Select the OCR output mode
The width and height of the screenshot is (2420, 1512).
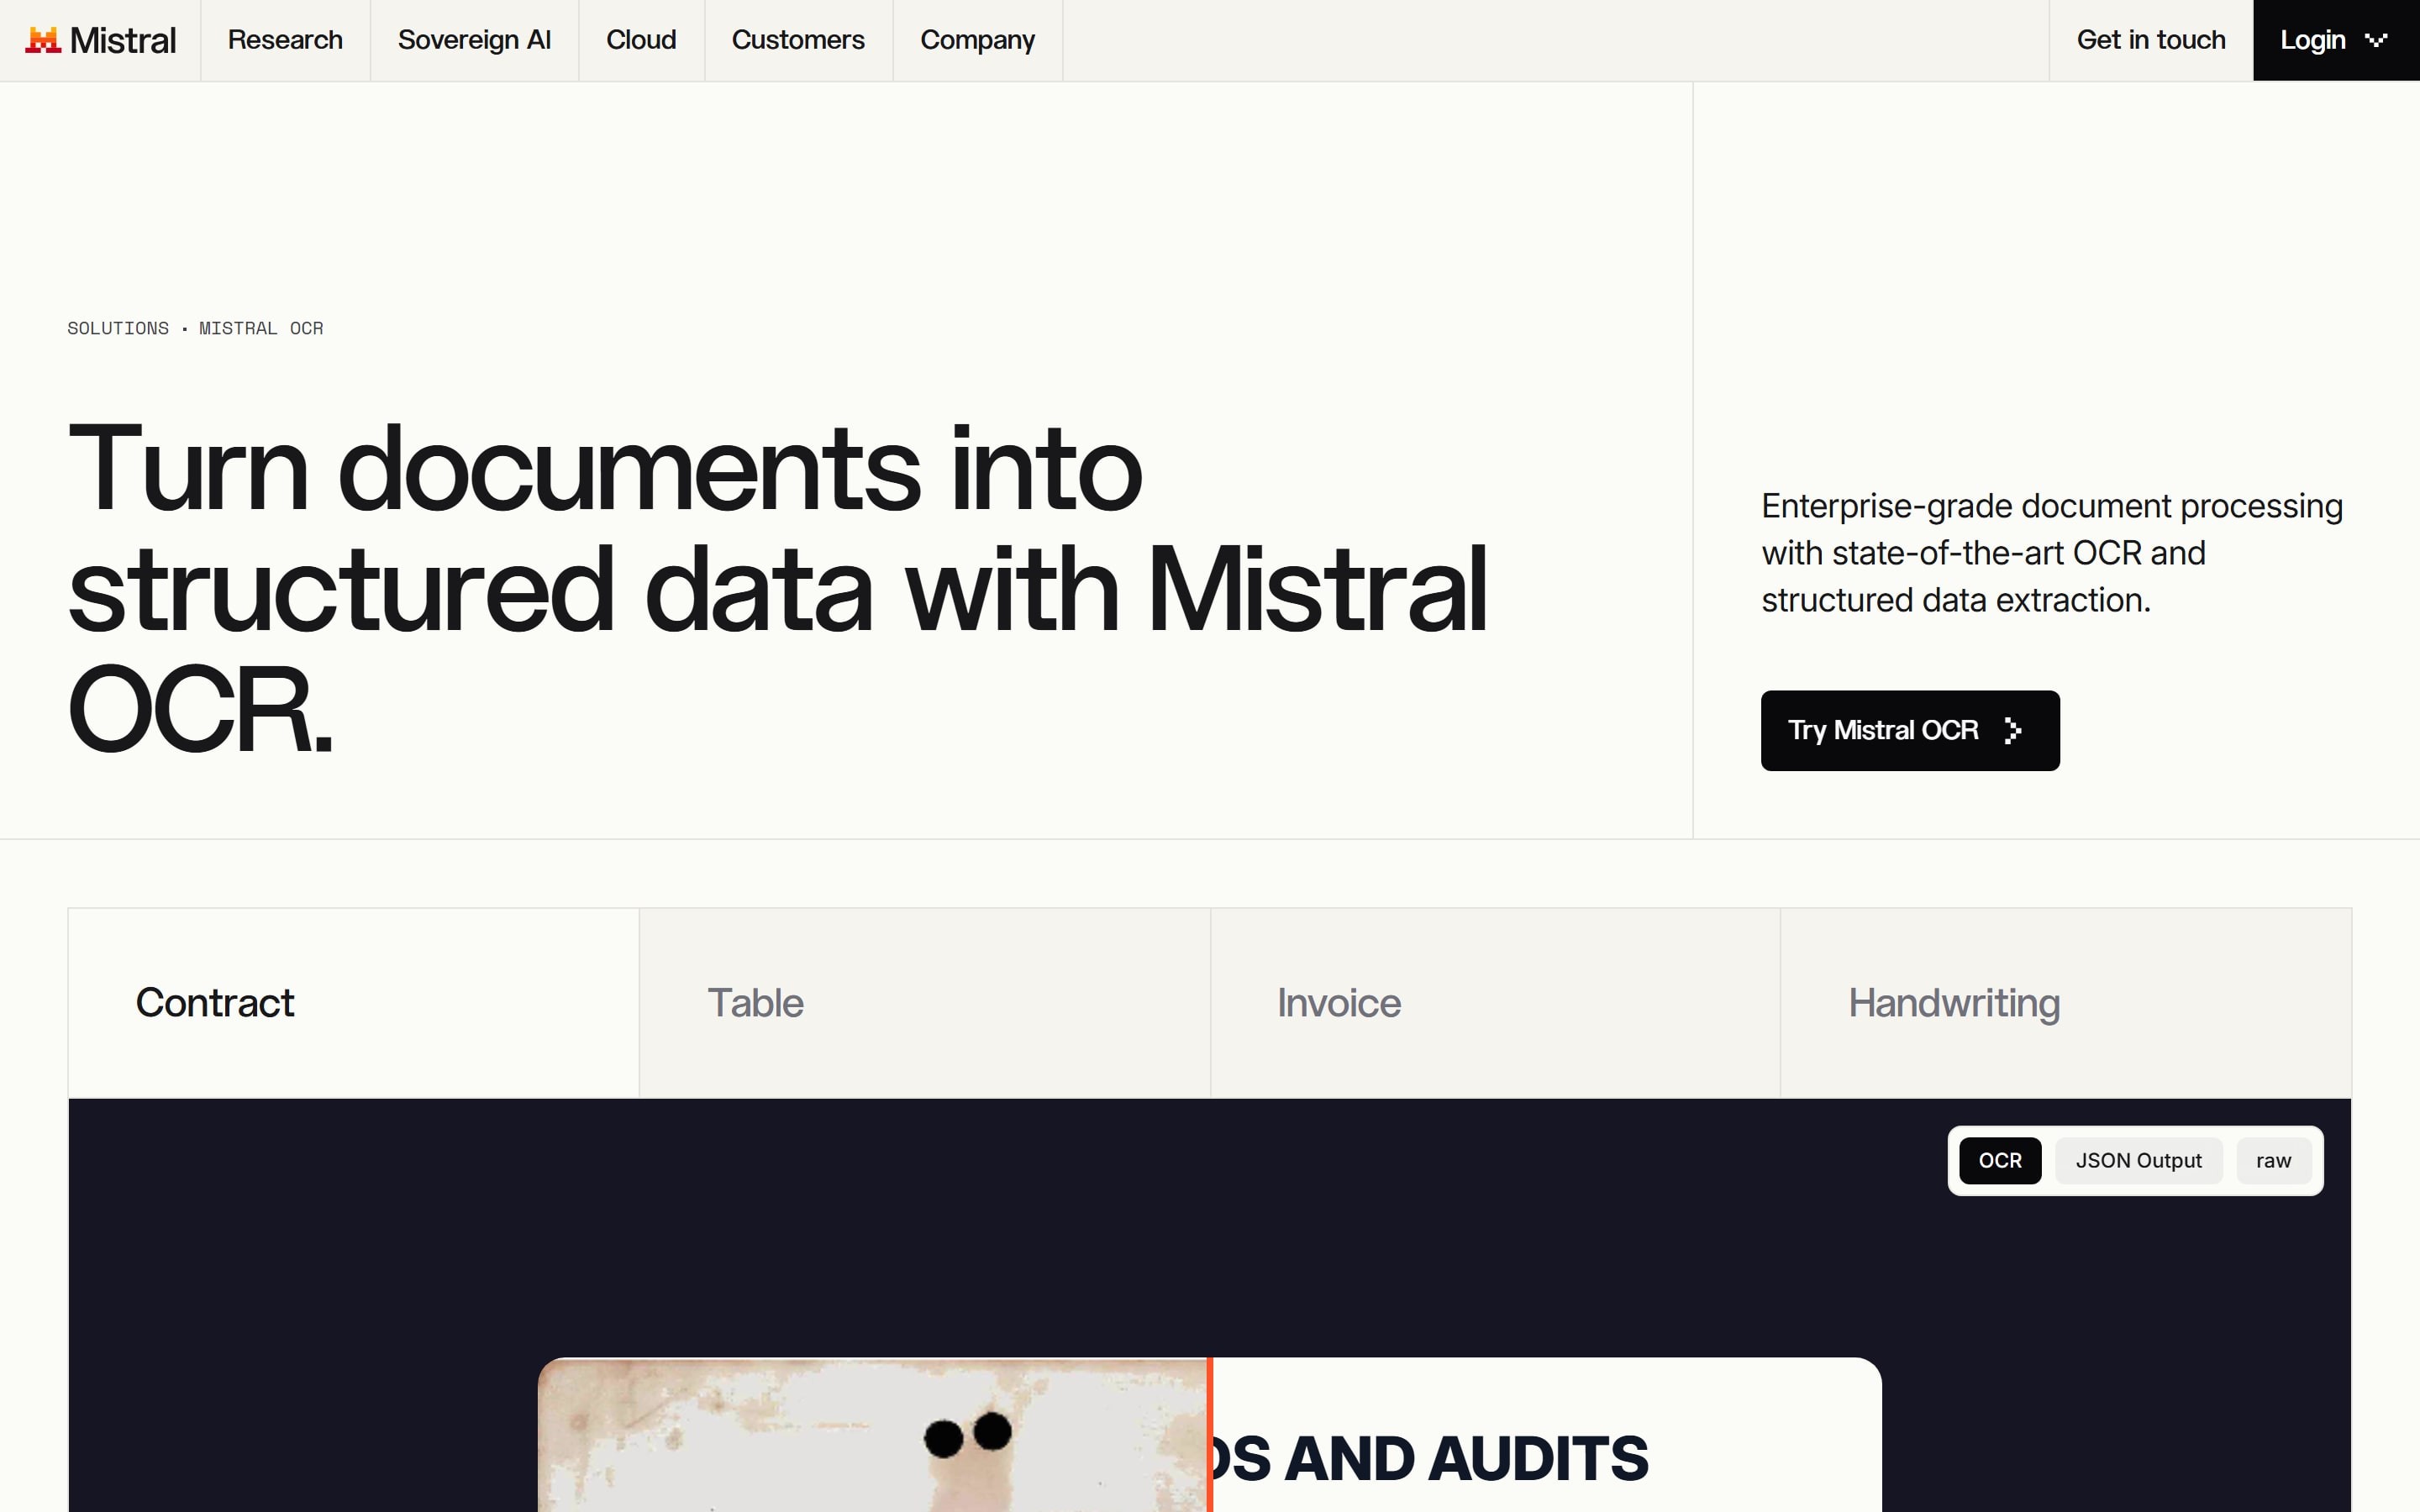click(2000, 1161)
